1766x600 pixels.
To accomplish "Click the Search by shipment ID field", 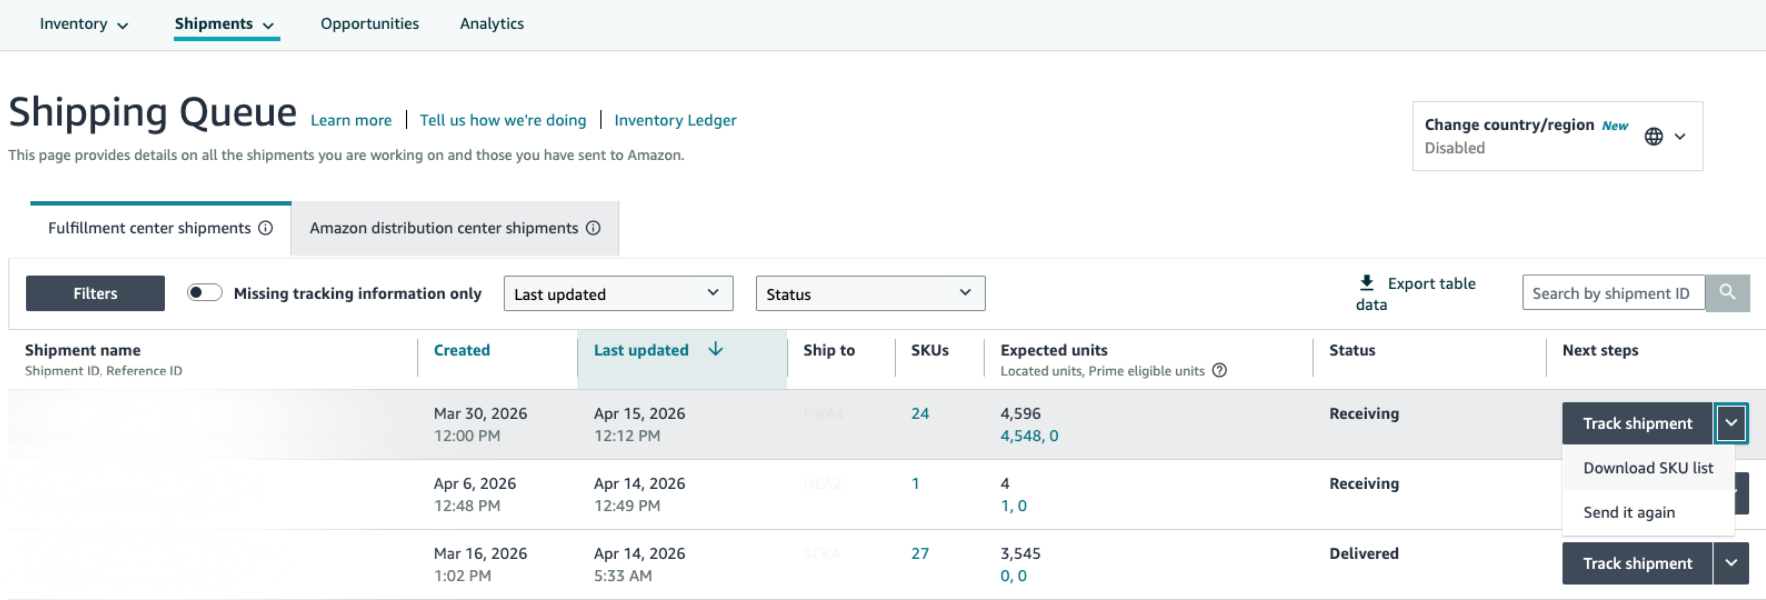I will click(1612, 293).
